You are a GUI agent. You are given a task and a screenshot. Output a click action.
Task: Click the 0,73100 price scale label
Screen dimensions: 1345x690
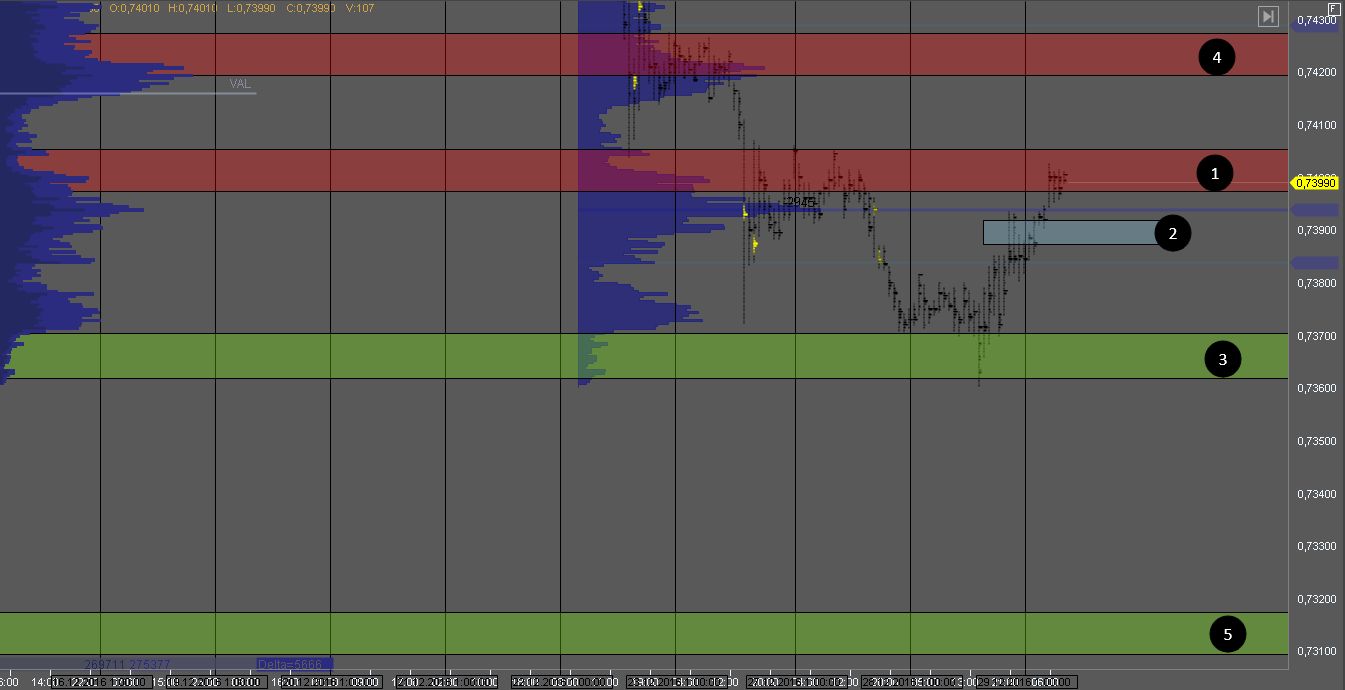tap(1315, 652)
